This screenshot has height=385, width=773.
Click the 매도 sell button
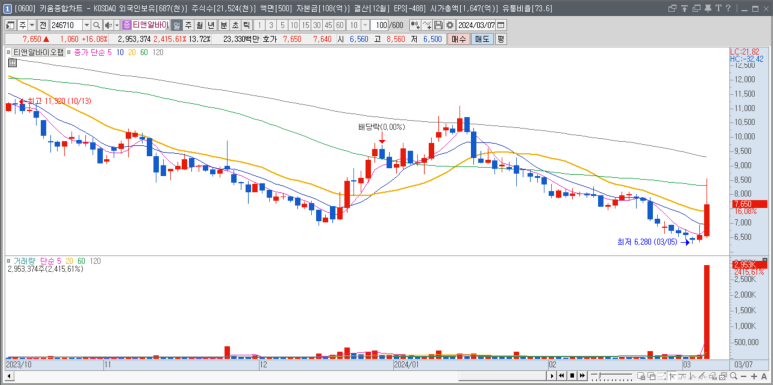[x=482, y=39]
